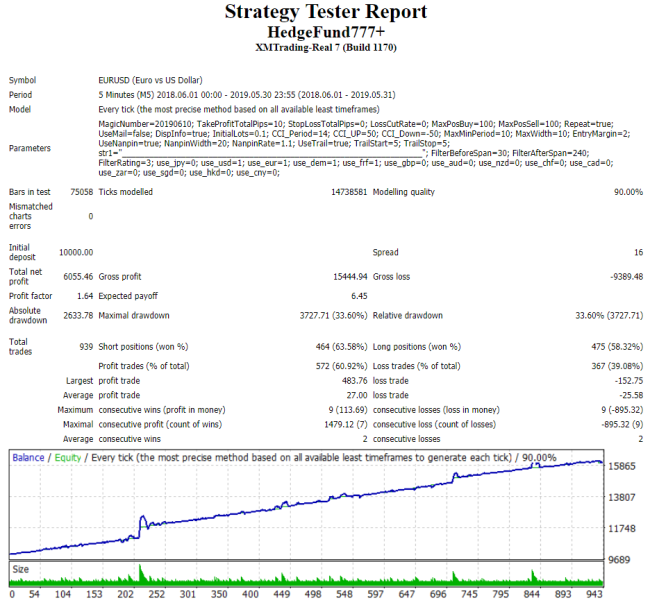
Task: Click the Total trades value 939
Action: coord(86,347)
